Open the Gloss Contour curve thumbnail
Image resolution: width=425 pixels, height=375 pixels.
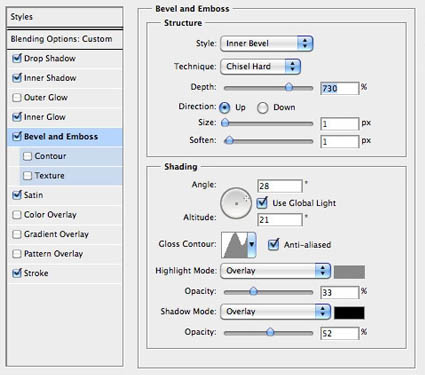click(x=235, y=245)
